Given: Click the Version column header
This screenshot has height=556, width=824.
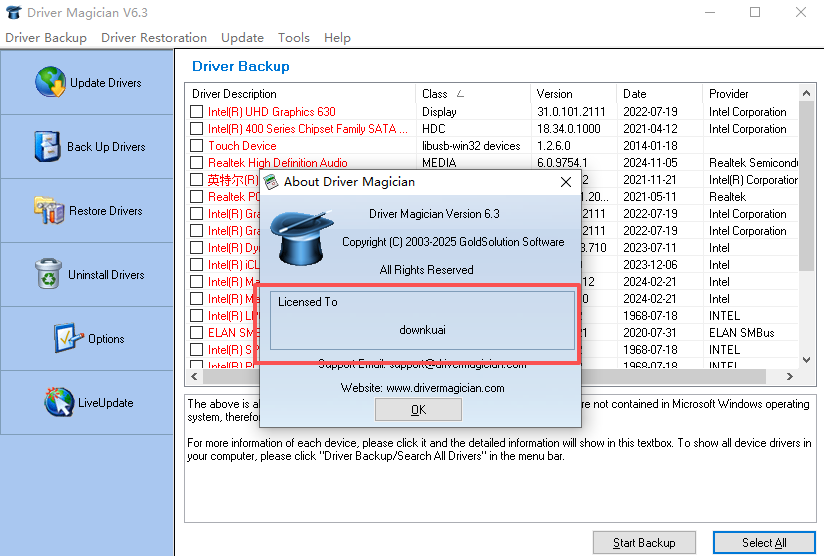Looking at the screenshot, I should point(555,94).
